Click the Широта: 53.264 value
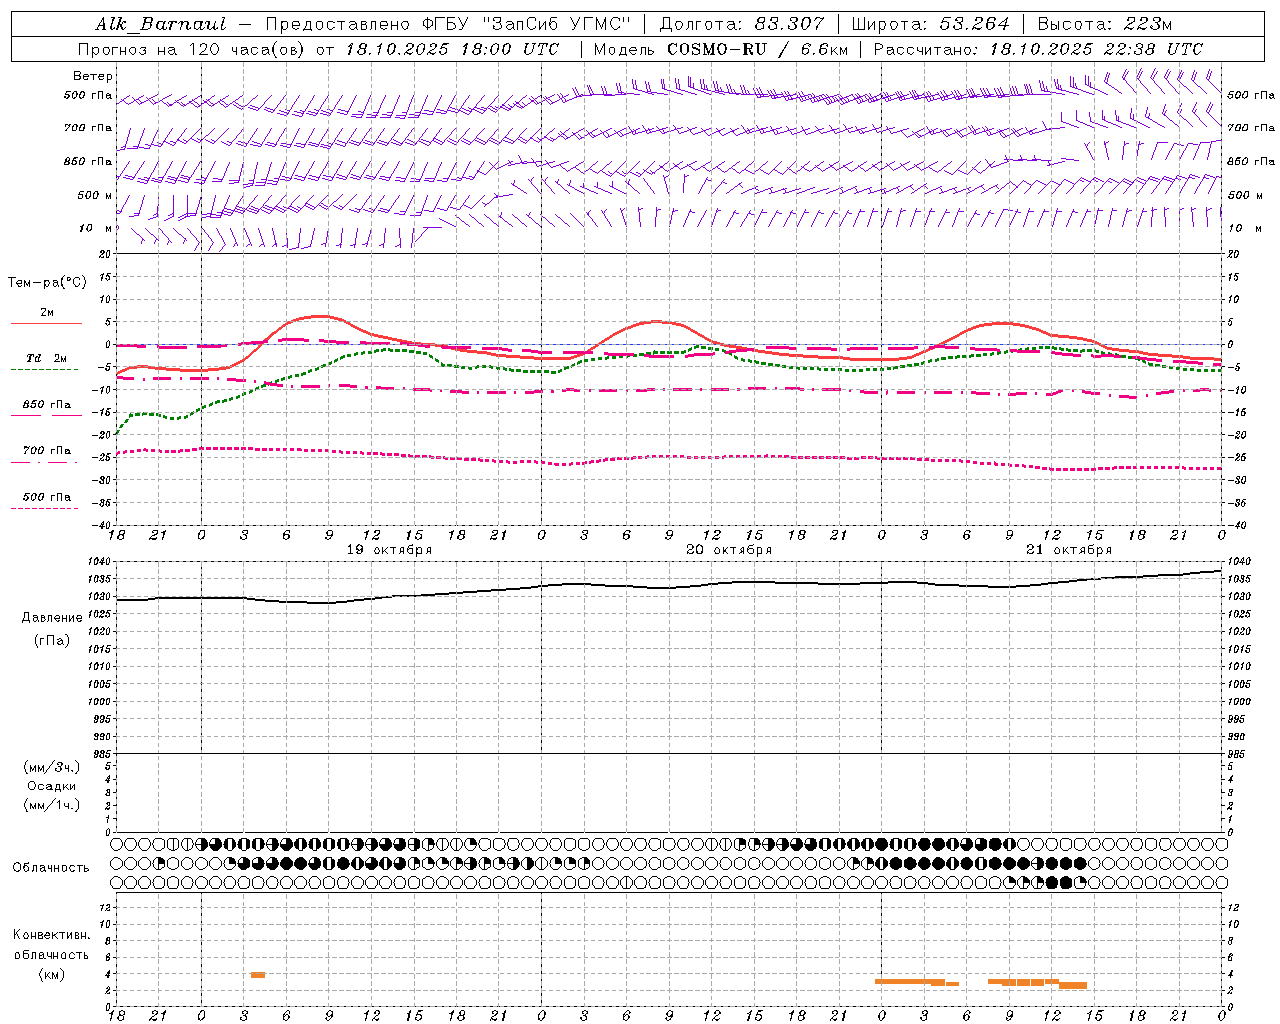The image size is (1280, 1024). click(x=930, y=24)
